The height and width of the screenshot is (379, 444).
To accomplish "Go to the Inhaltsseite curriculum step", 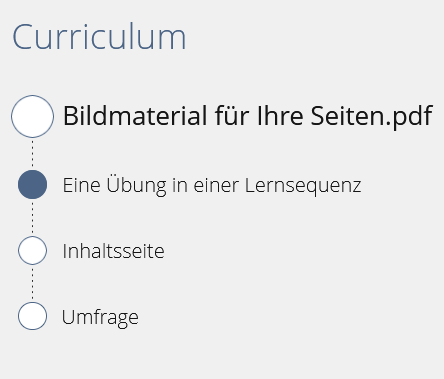I will coord(113,251).
